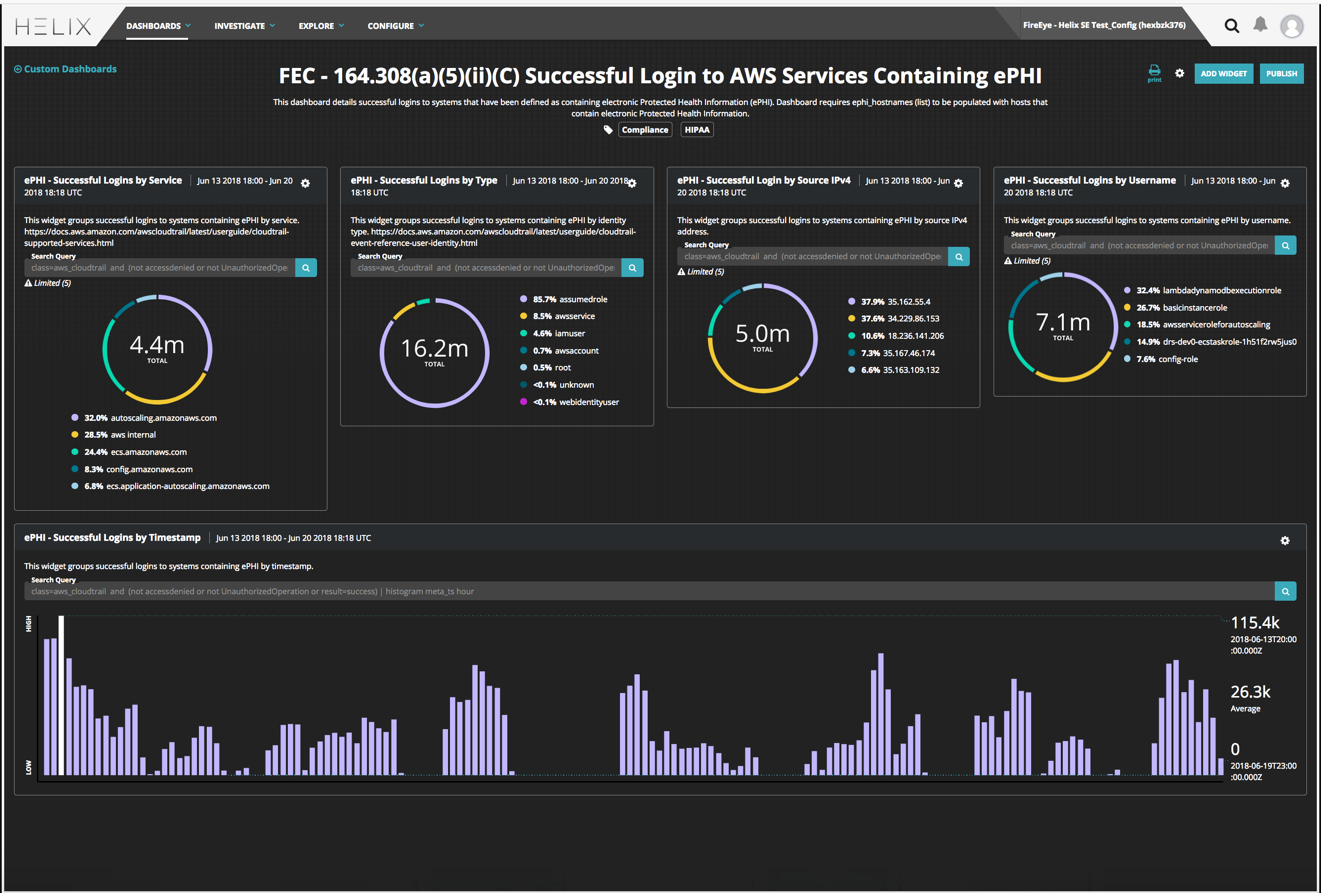Image resolution: width=1321 pixels, height=893 pixels.
Task: Click the assumedrole legend swatch
Action: (x=524, y=299)
